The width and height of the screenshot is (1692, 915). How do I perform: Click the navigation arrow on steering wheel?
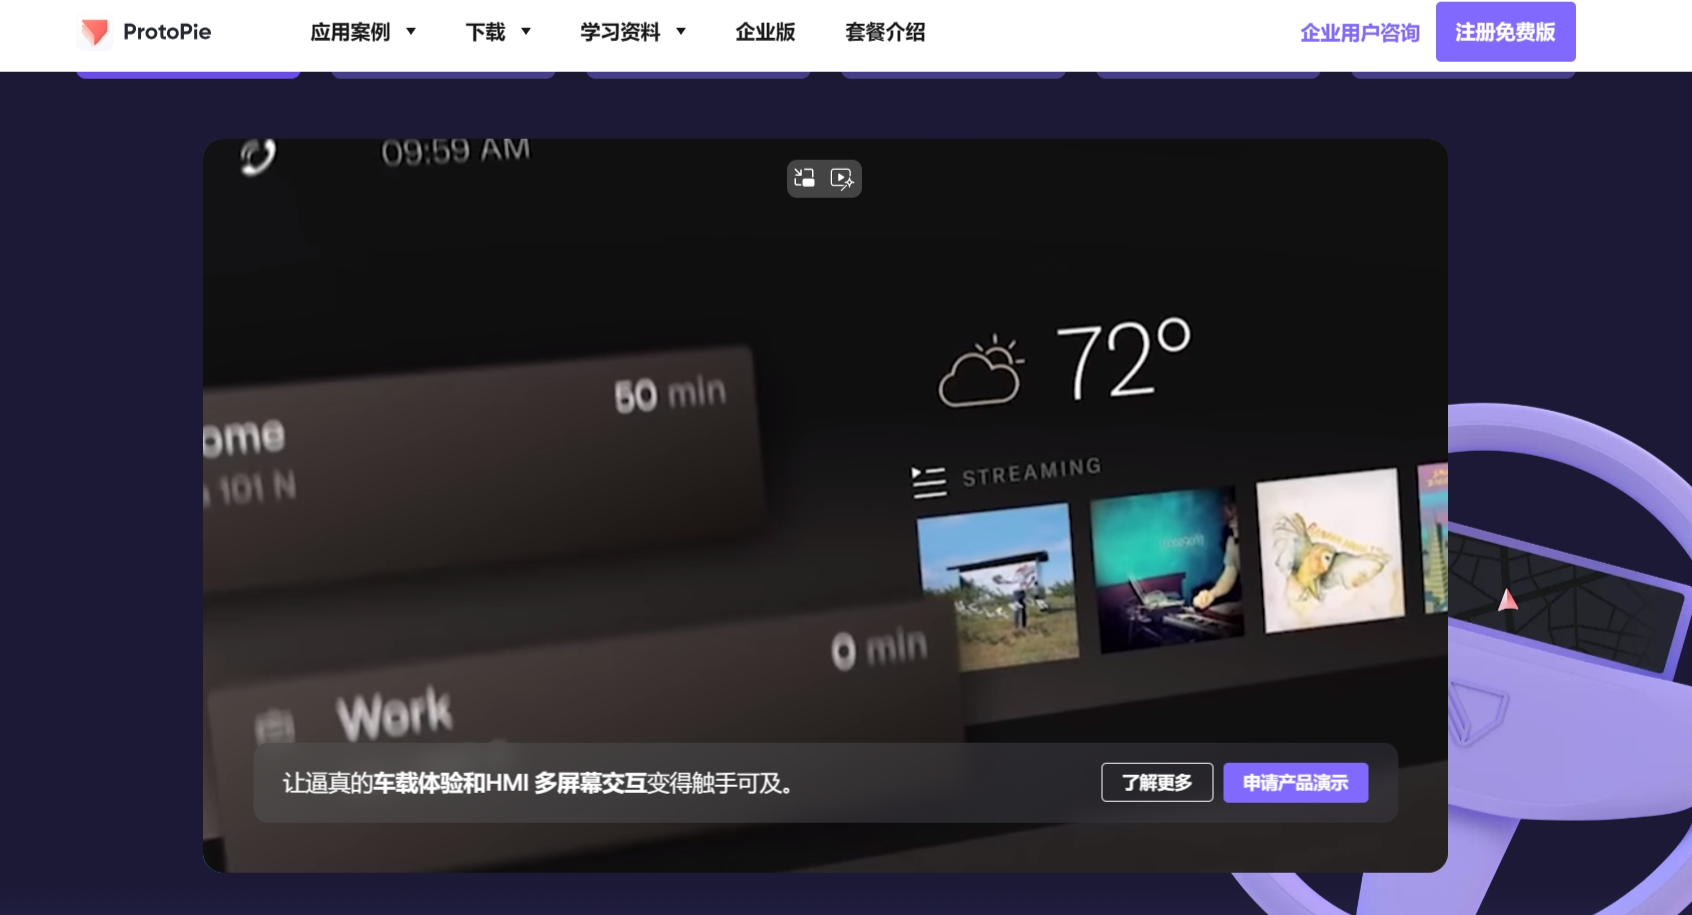click(1508, 599)
